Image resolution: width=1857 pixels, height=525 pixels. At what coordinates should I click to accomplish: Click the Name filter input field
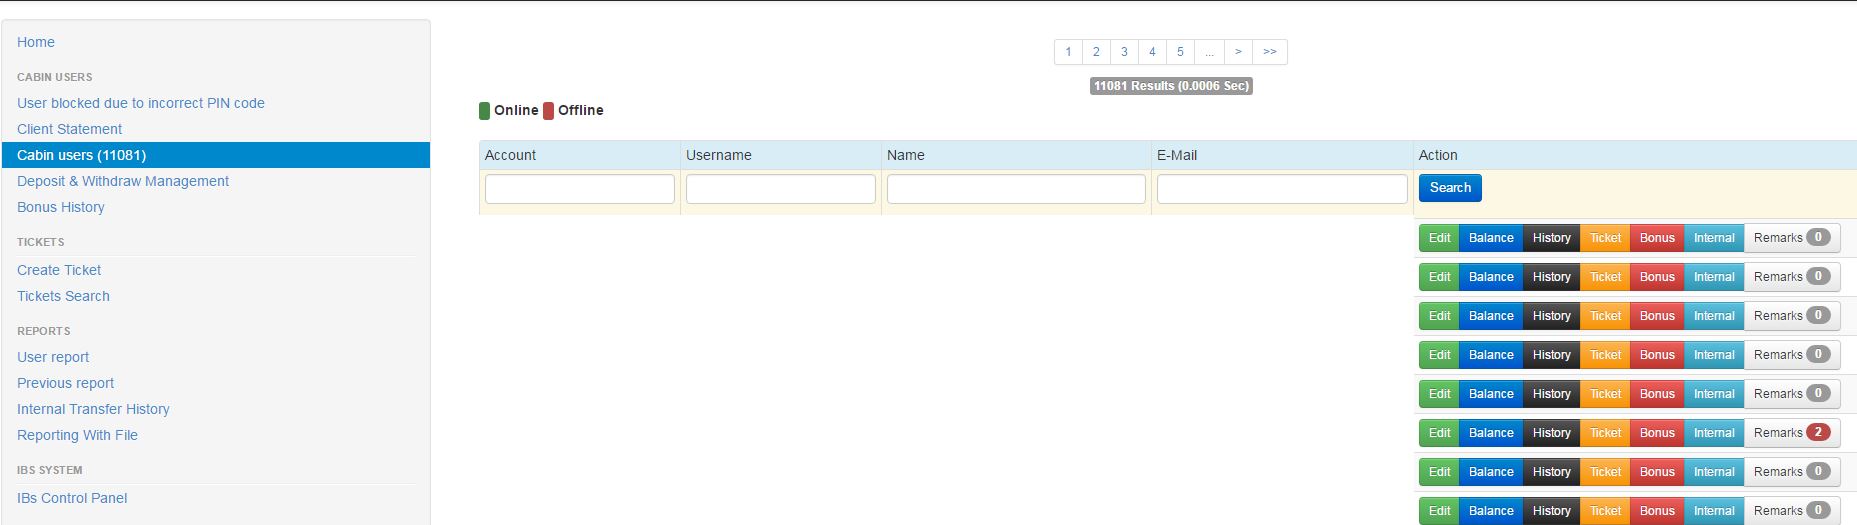(x=1015, y=189)
